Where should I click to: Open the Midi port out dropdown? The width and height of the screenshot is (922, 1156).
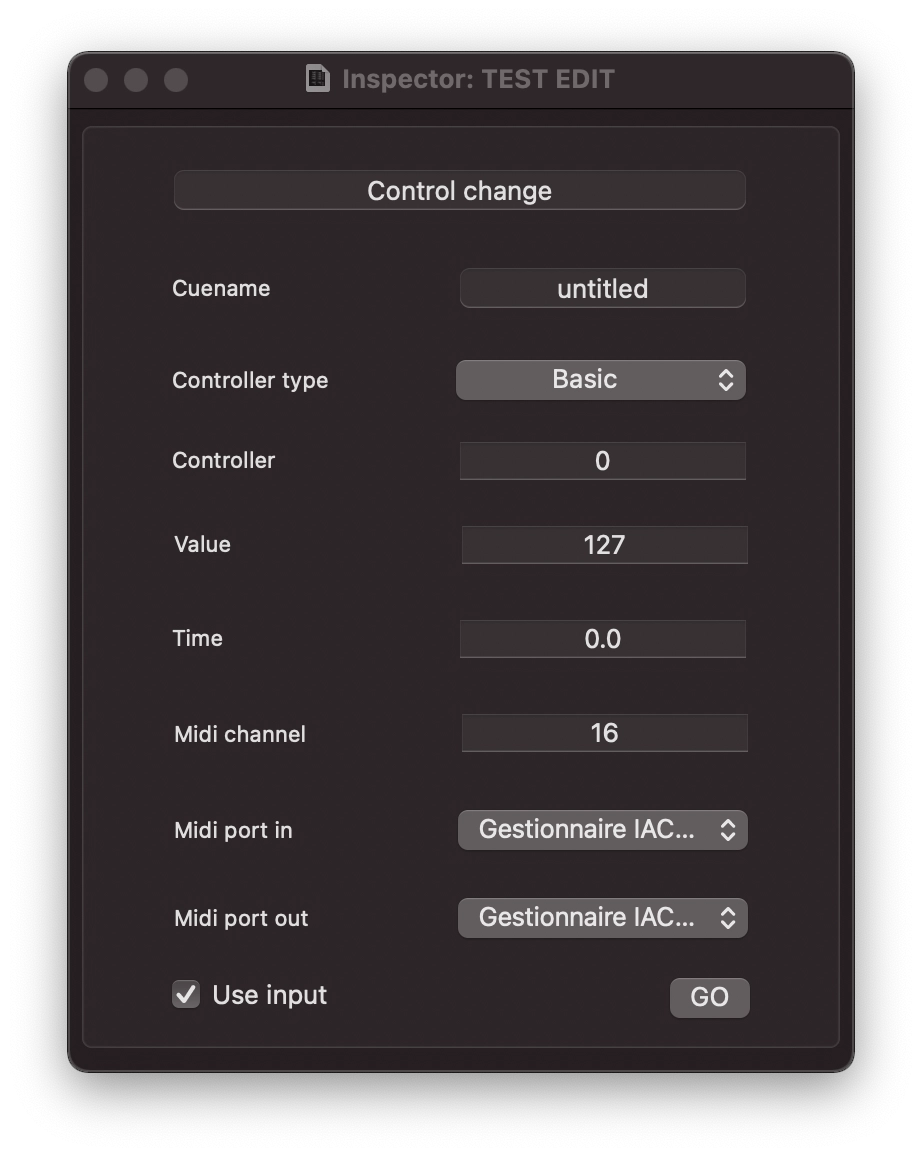click(x=603, y=918)
